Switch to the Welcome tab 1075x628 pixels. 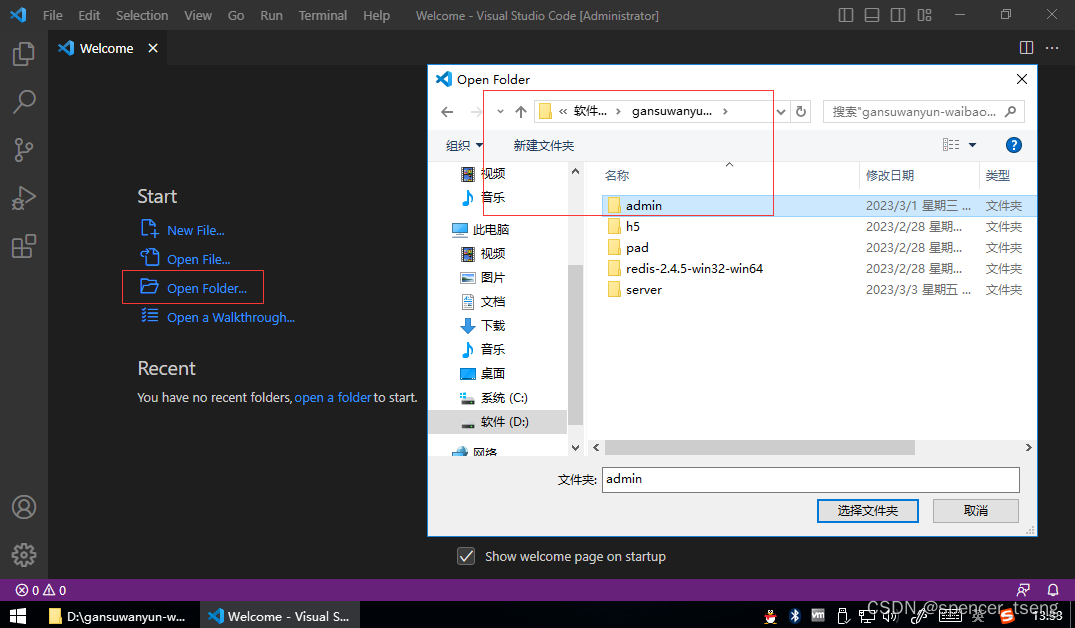click(105, 47)
